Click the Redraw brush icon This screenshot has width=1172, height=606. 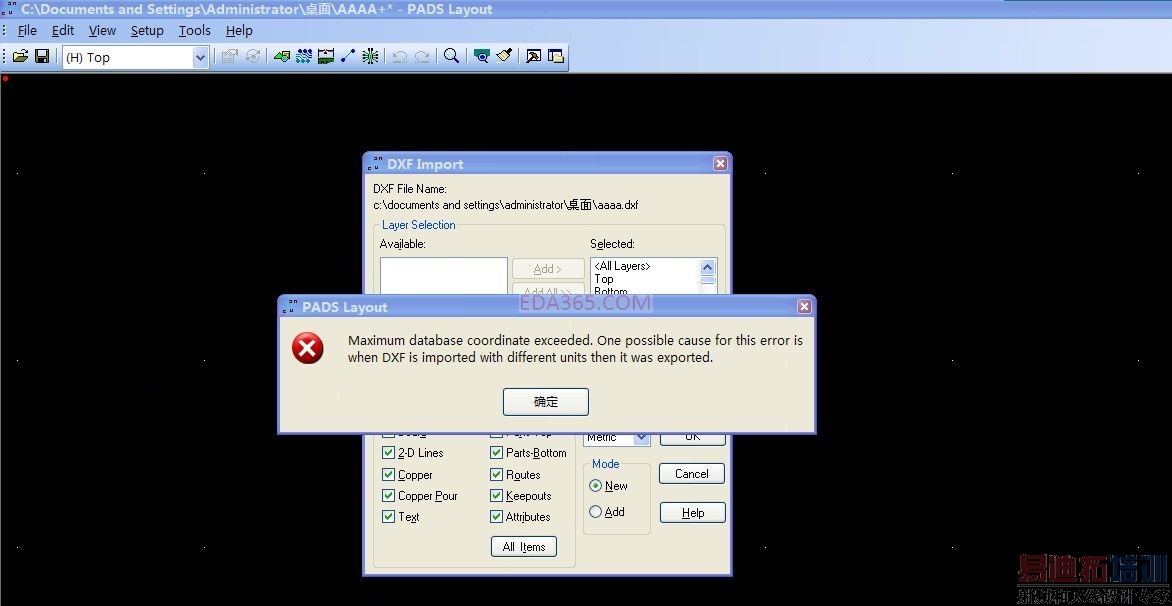click(x=504, y=56)
